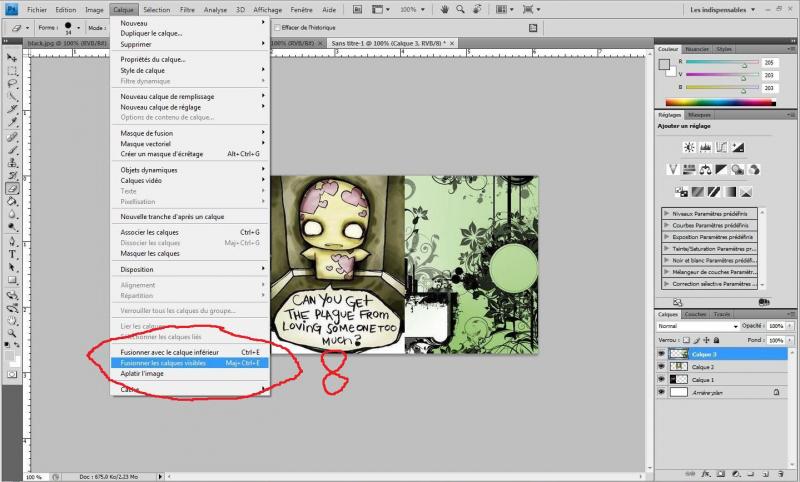Screen dimensions: 800x482
Task: Open Les indispensables workspace dropdown
Action: pos(722,10)
